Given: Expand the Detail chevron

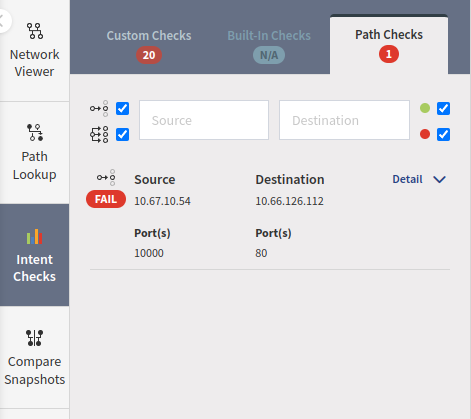Looking at the screenshot, I should pos(439,180).
